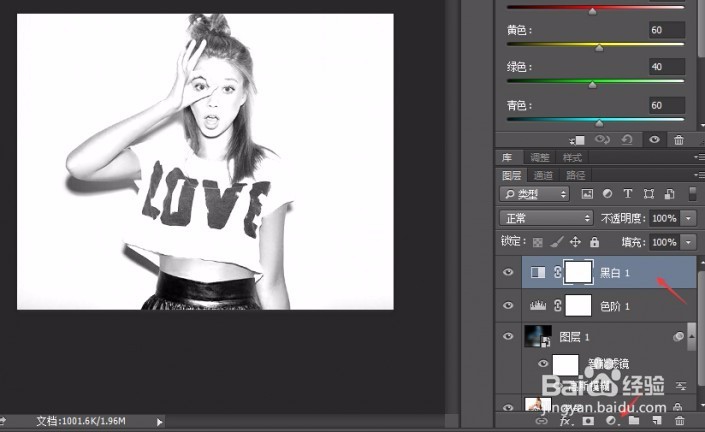
Task: Click the 绿色 value field showing 40
Action: [x=667, y=67]
